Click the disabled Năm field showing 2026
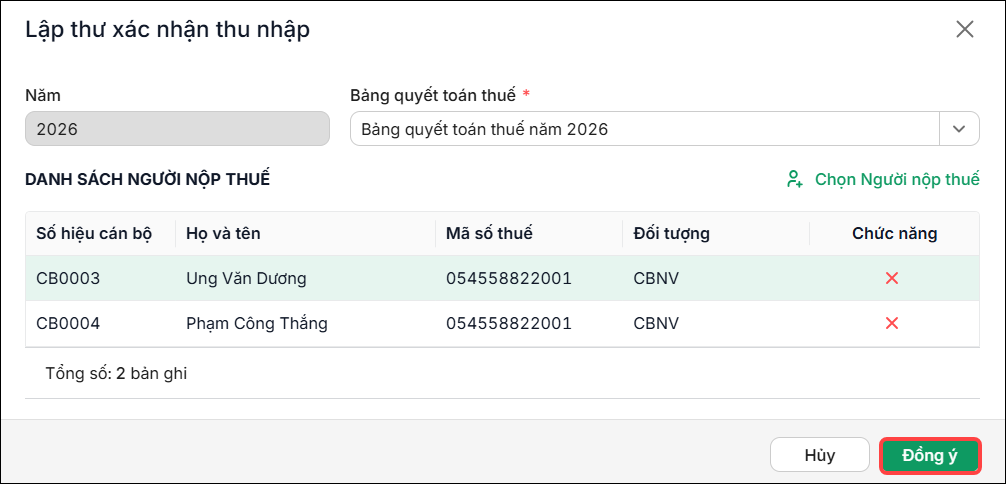 pyautogui.click(x=177, y=129)
